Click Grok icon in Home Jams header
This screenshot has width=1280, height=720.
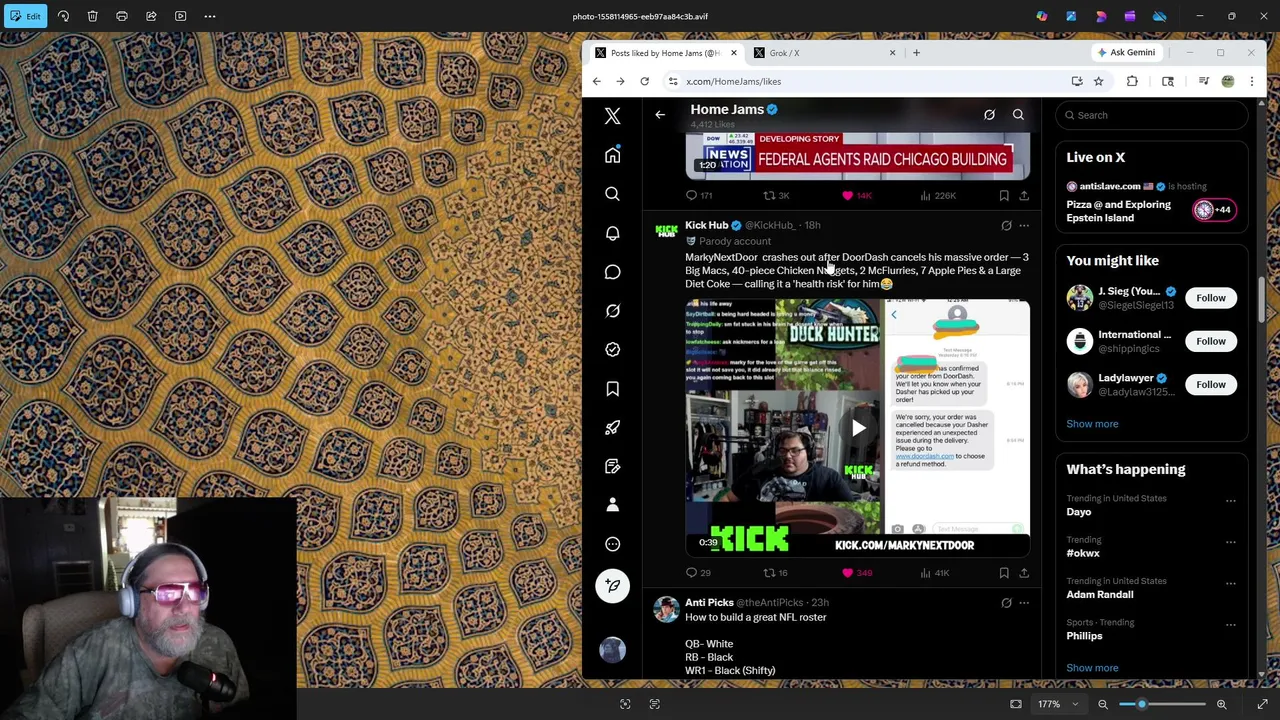click(x=989, y=115)
